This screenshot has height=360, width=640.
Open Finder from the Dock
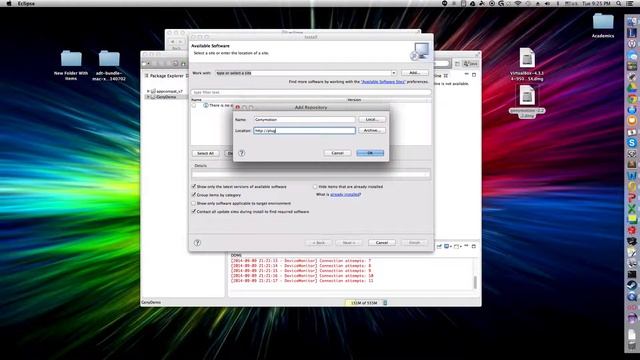pyautogui.click(x=632, y=21)
